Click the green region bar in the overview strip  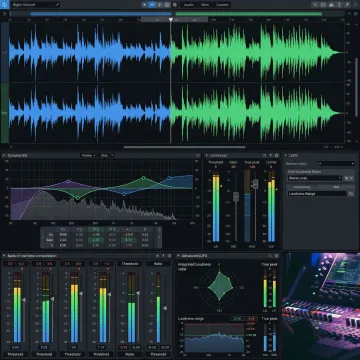coord(248,14)
